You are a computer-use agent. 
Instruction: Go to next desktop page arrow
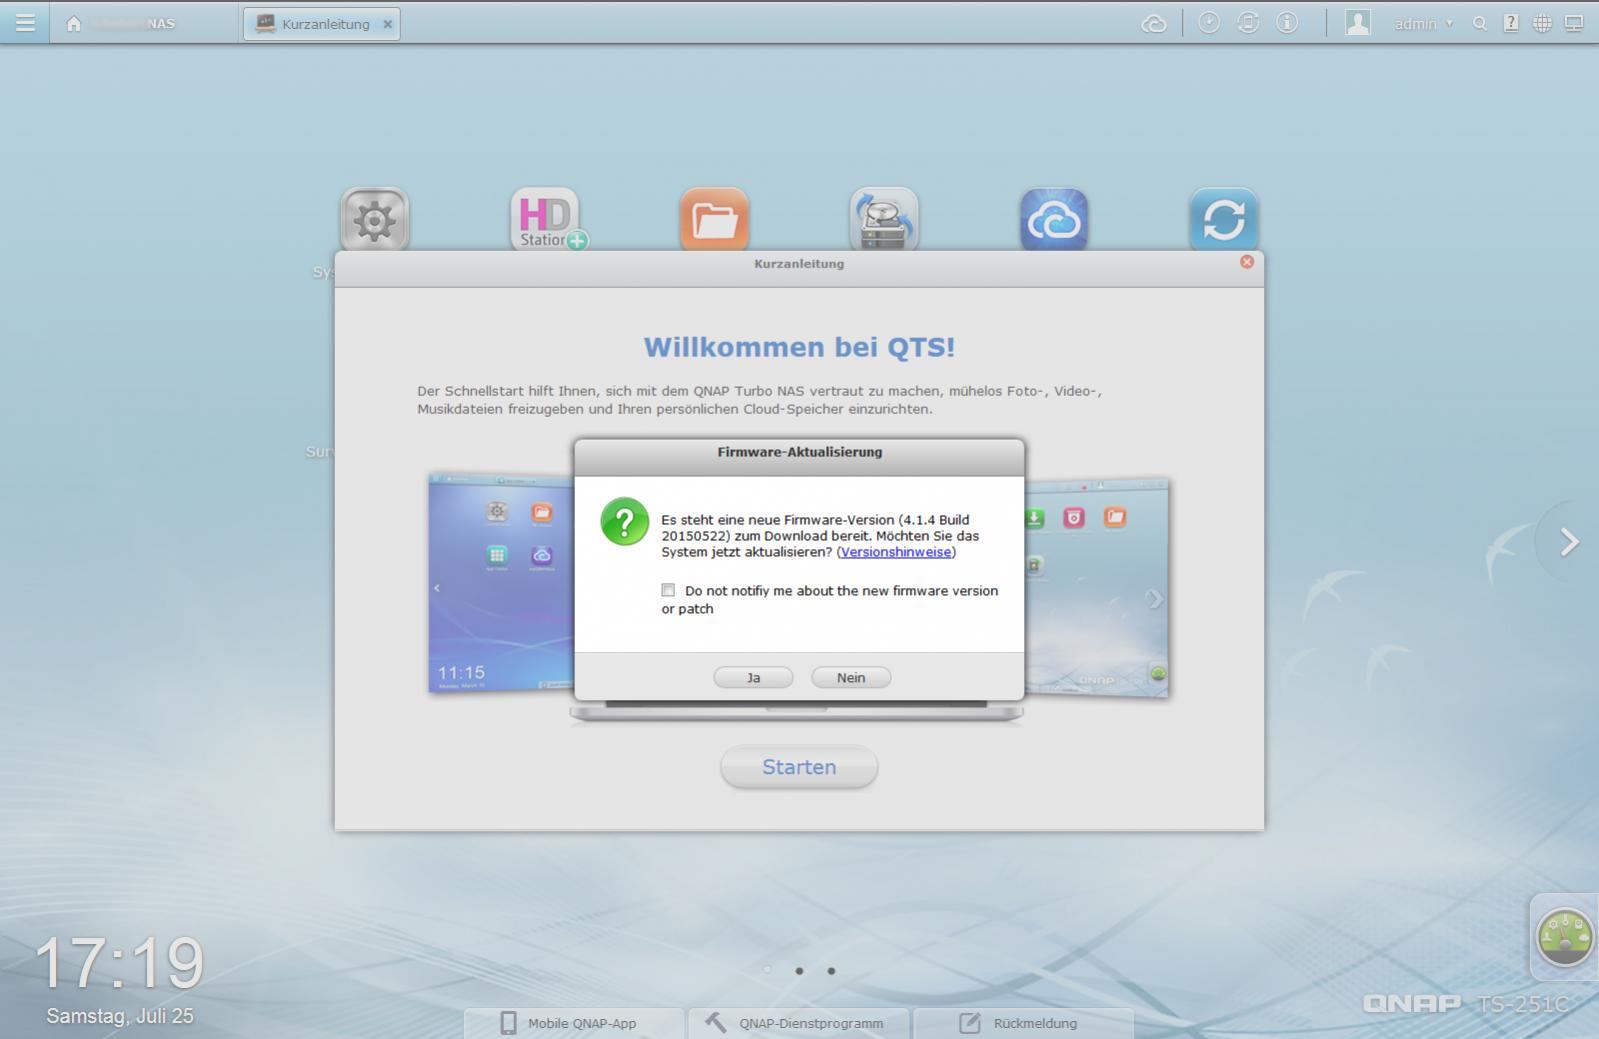pyautogui.click(x=1569, y=542)
